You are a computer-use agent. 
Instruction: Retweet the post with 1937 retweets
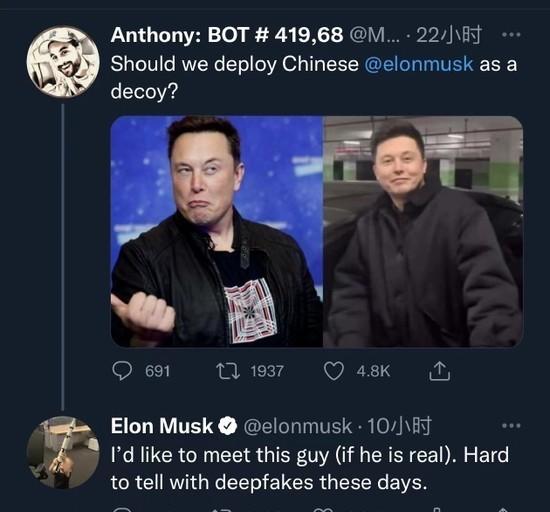[x=228, y=371]
